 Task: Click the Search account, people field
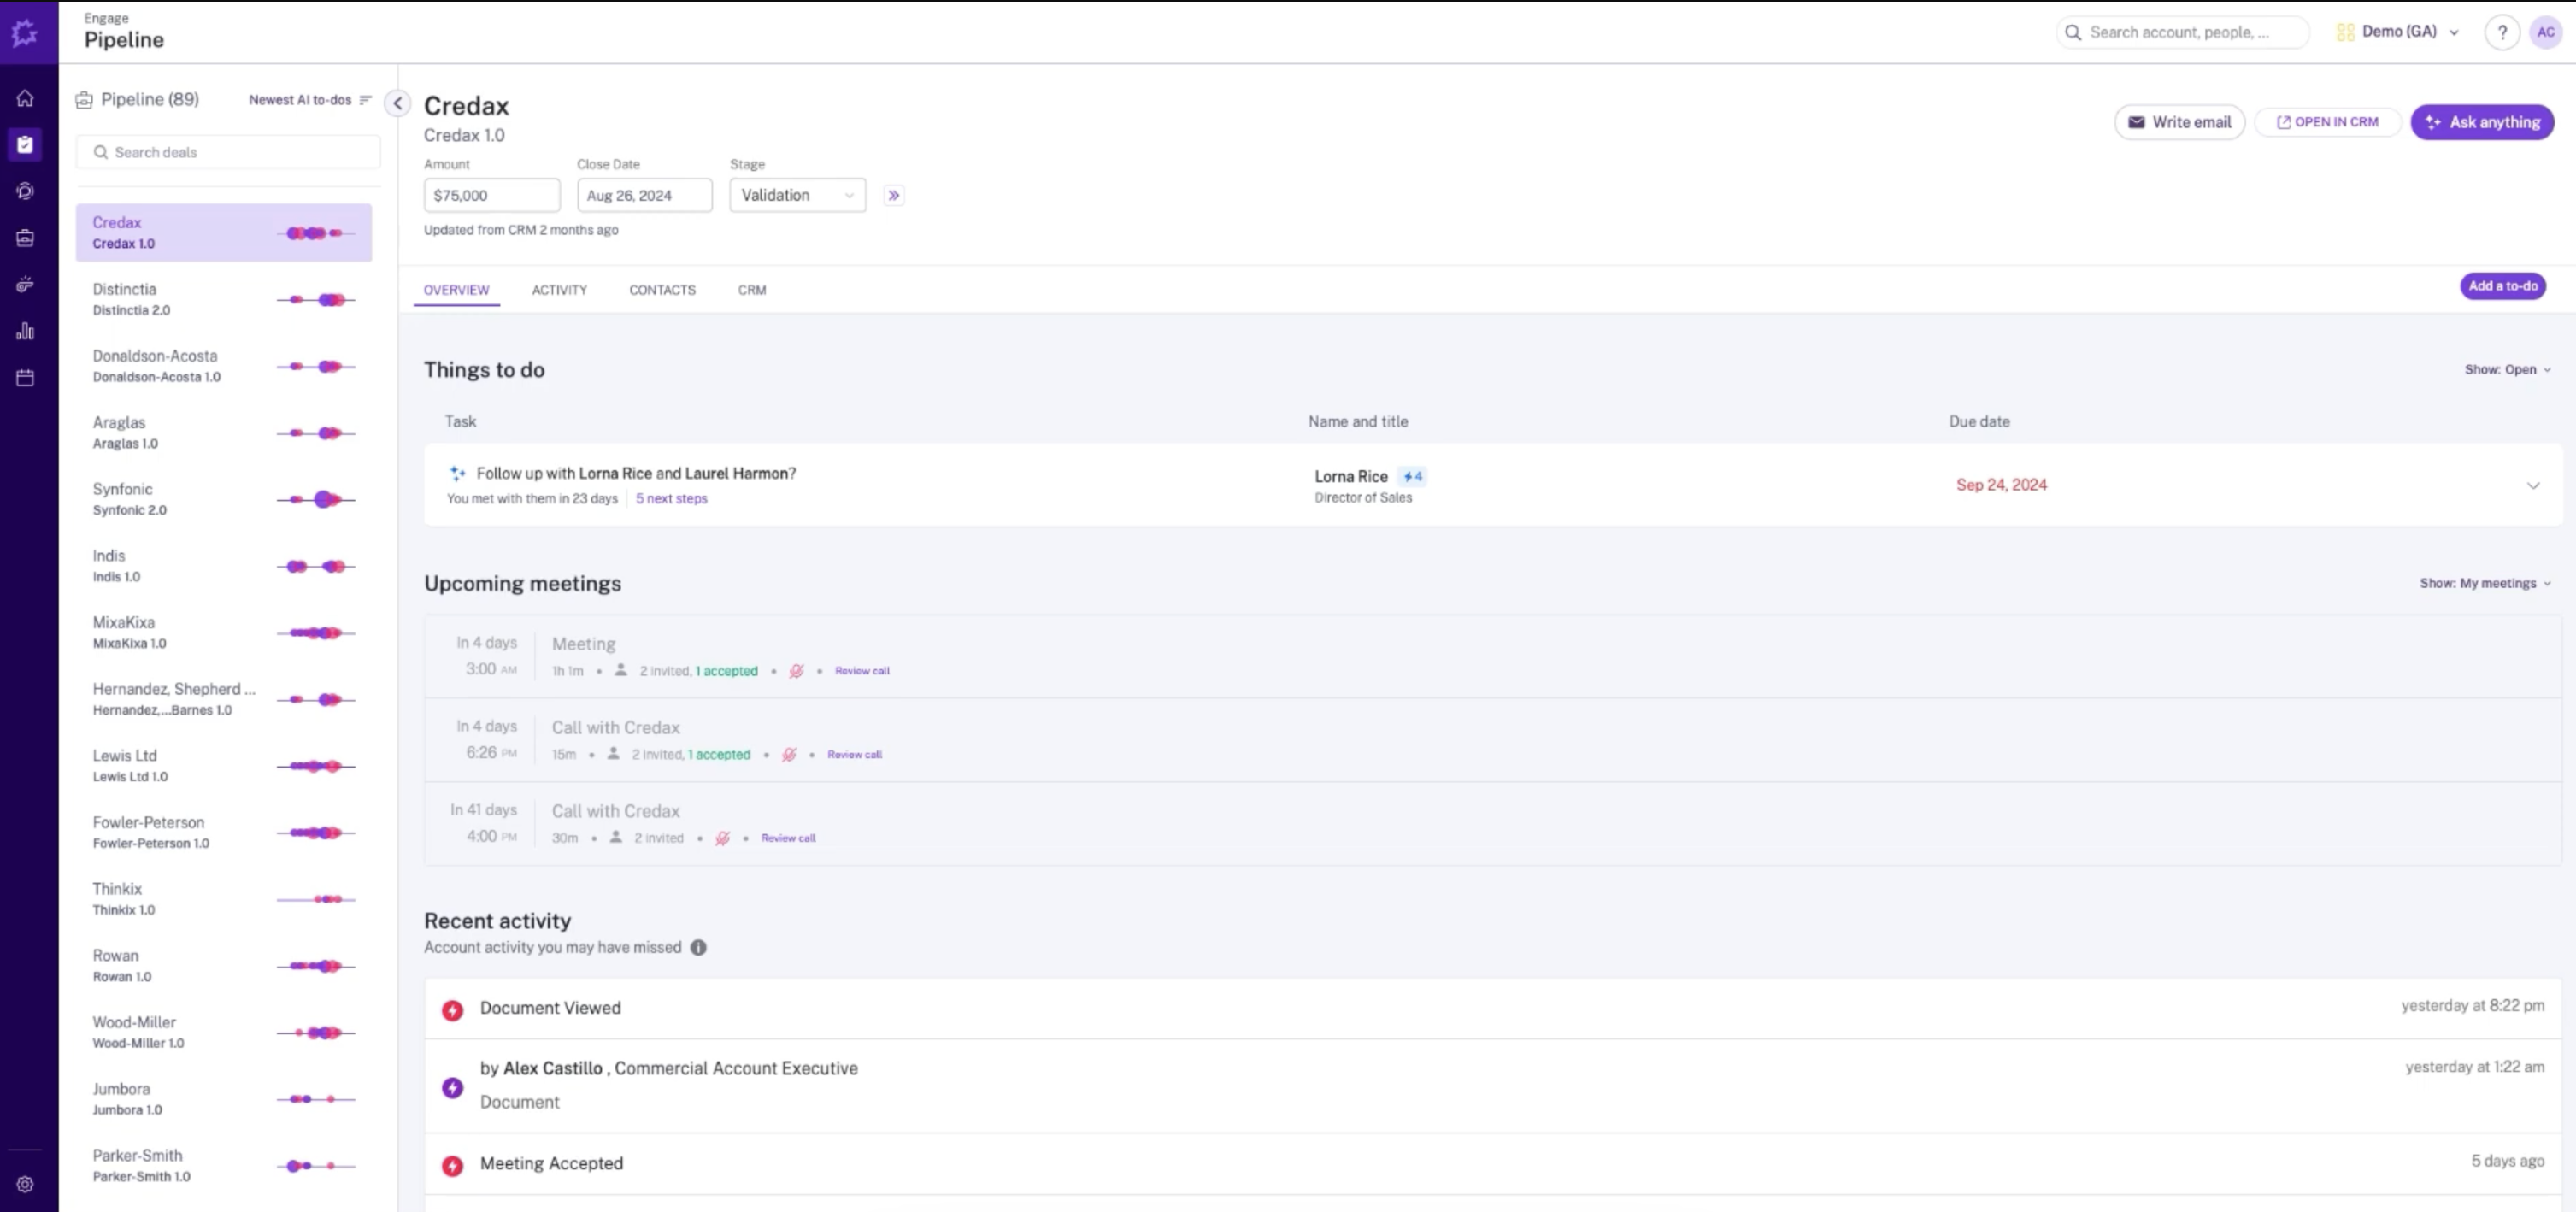[2183, 32]
